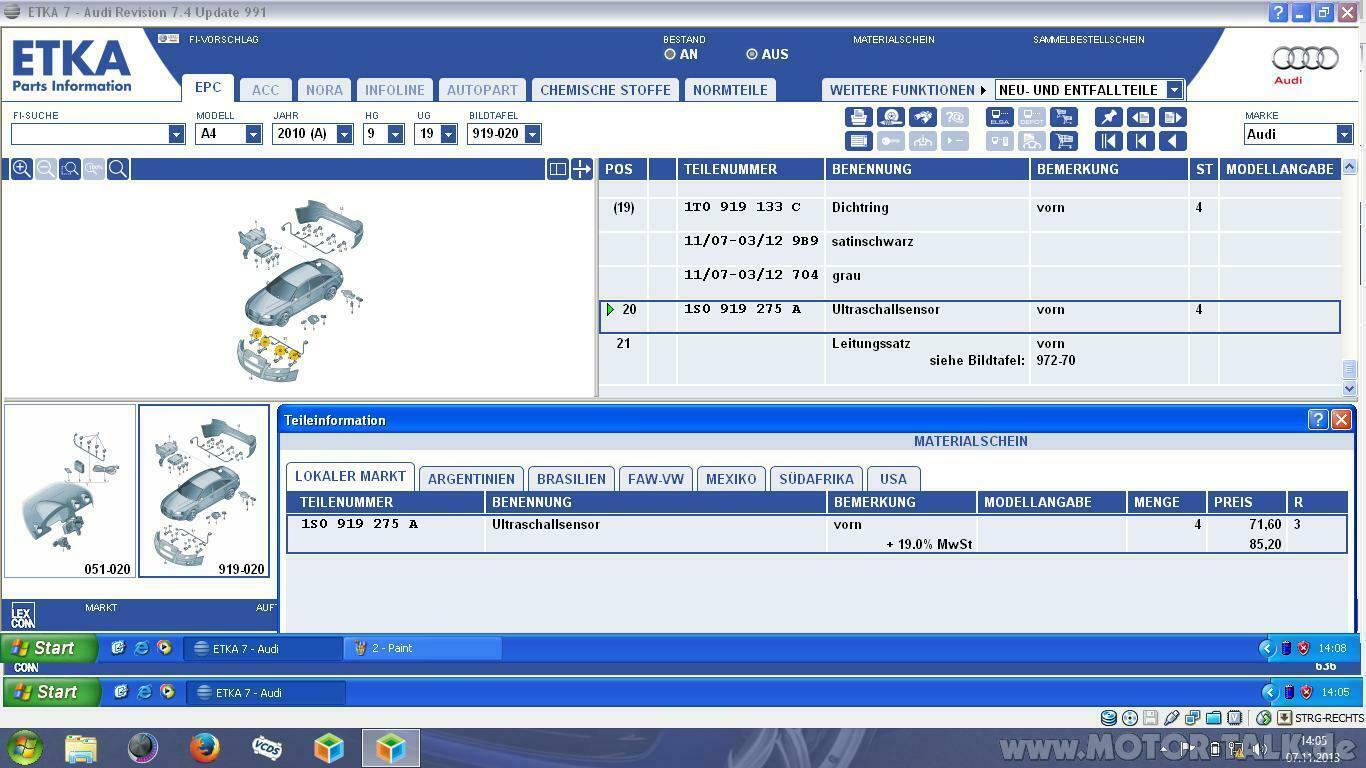Viewport: 1366px width, 768px height.
Task: Open the BRASILIEN market tab
Action: pyautogui.click(x=571, y=479)
